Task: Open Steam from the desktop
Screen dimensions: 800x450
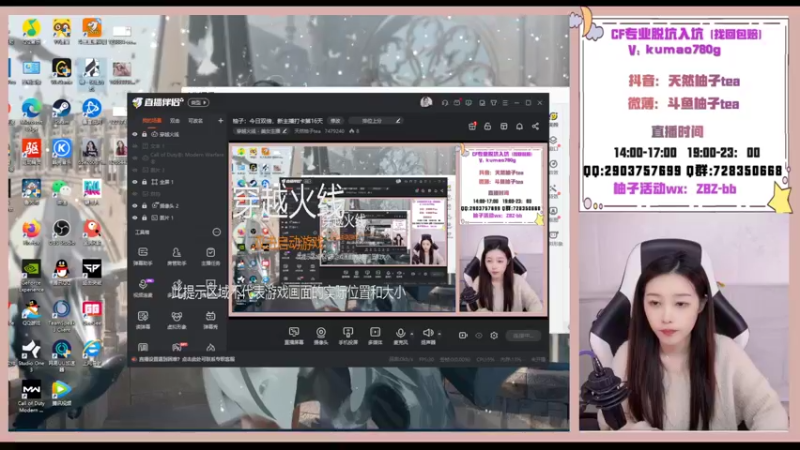Action: (61, 113)
